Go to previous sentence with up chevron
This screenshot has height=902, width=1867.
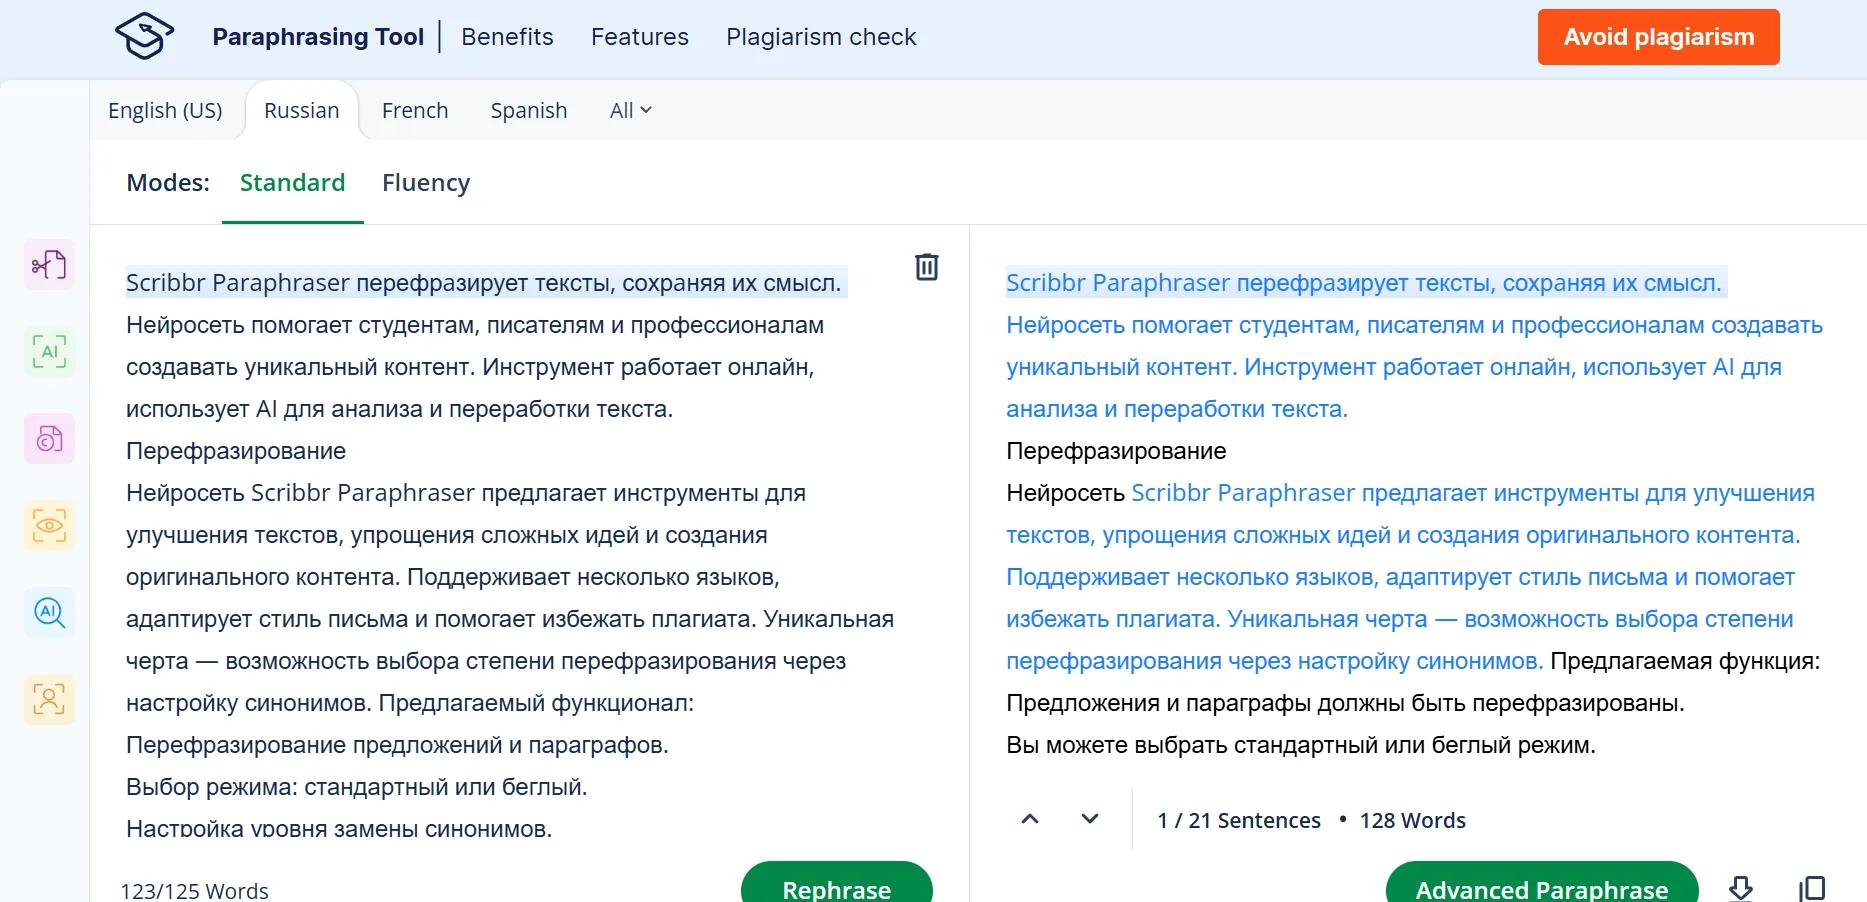(1030, 819)
